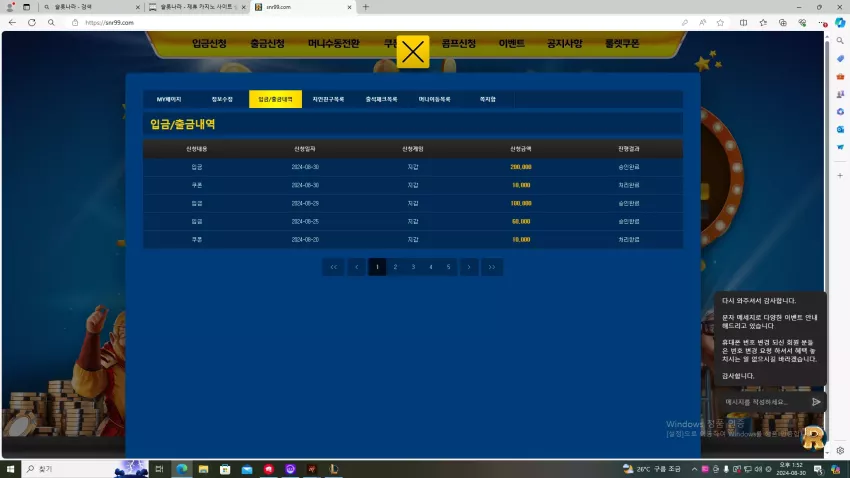The width and height of the screenshot is (850, 478).
Task: Go back with the browser arrow
Action: click(12, 23)
